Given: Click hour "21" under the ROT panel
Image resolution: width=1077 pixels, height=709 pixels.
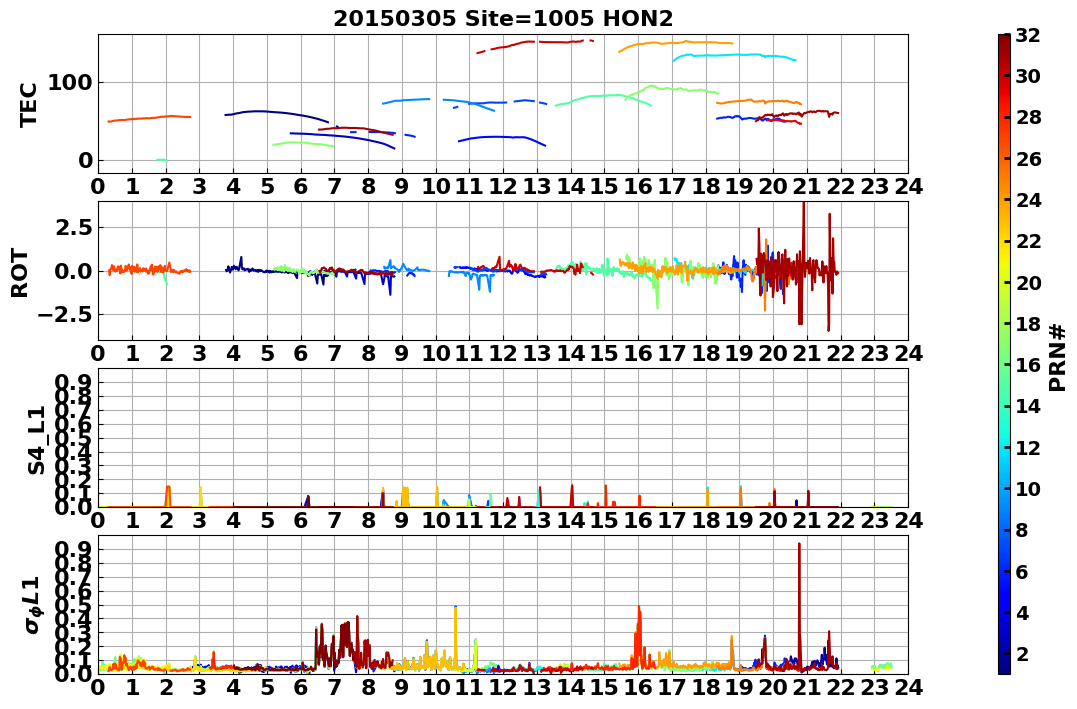Looking at the screenshot, I should pyautogui.click(x=807, y=353).
